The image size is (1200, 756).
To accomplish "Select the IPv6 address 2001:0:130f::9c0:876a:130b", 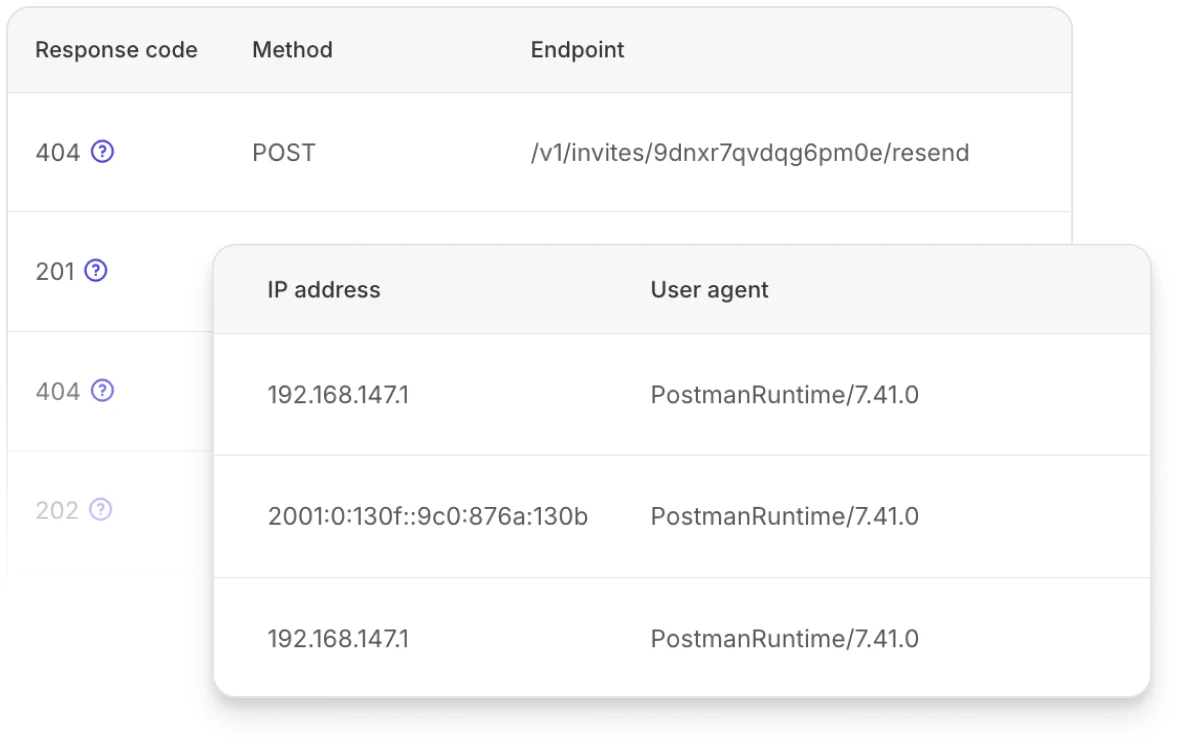I will tap(428, 517).
